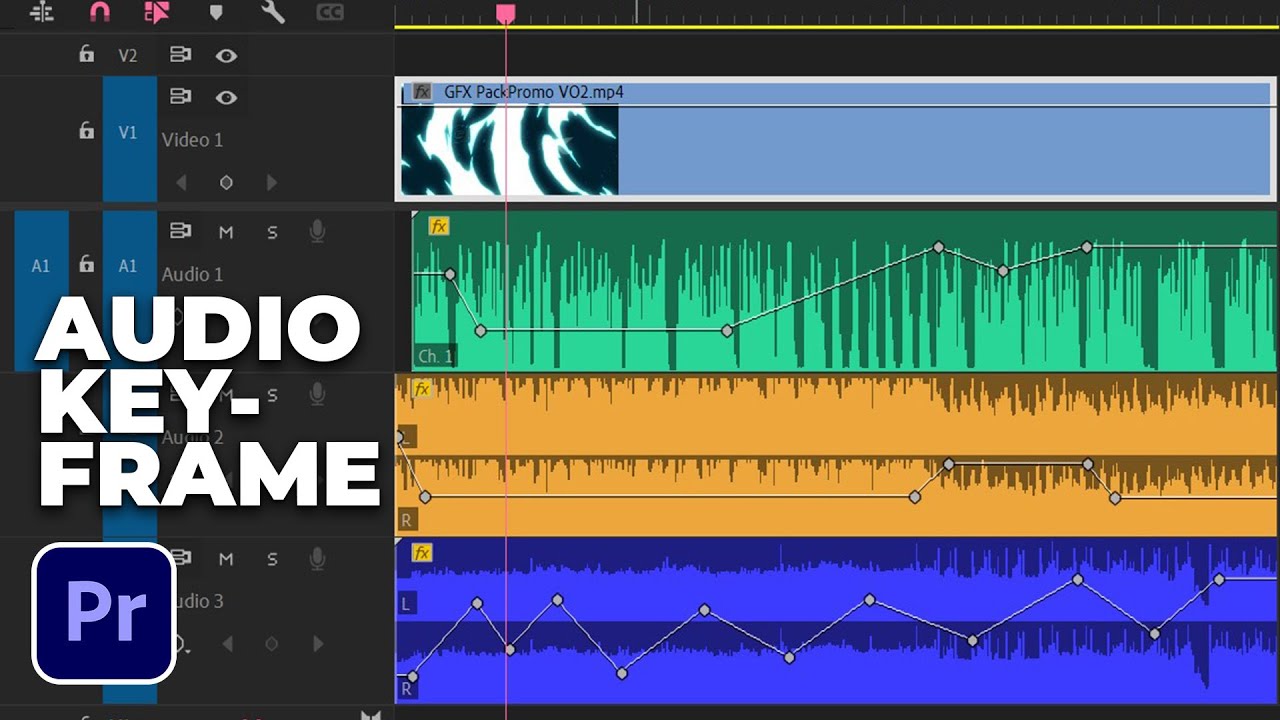Click the V1 track targeting button
1280x720 pixels.
pyautogui.click(x=129, y=133)
